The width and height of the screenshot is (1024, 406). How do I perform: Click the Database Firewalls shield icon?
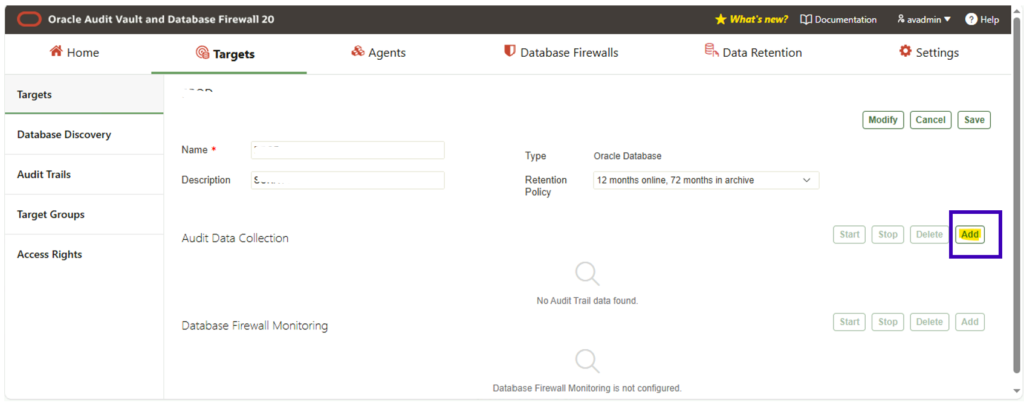(509, 52)
